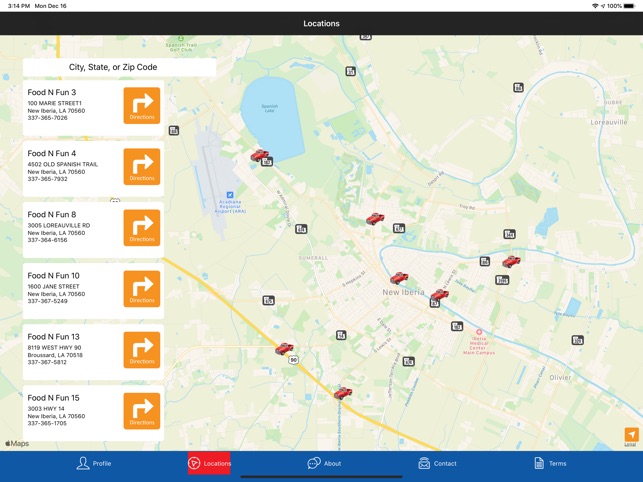Viewport: 643px width, 482px height.
Task: Select the Food N Fun 13 location card
Action: (x=93, y=352)
